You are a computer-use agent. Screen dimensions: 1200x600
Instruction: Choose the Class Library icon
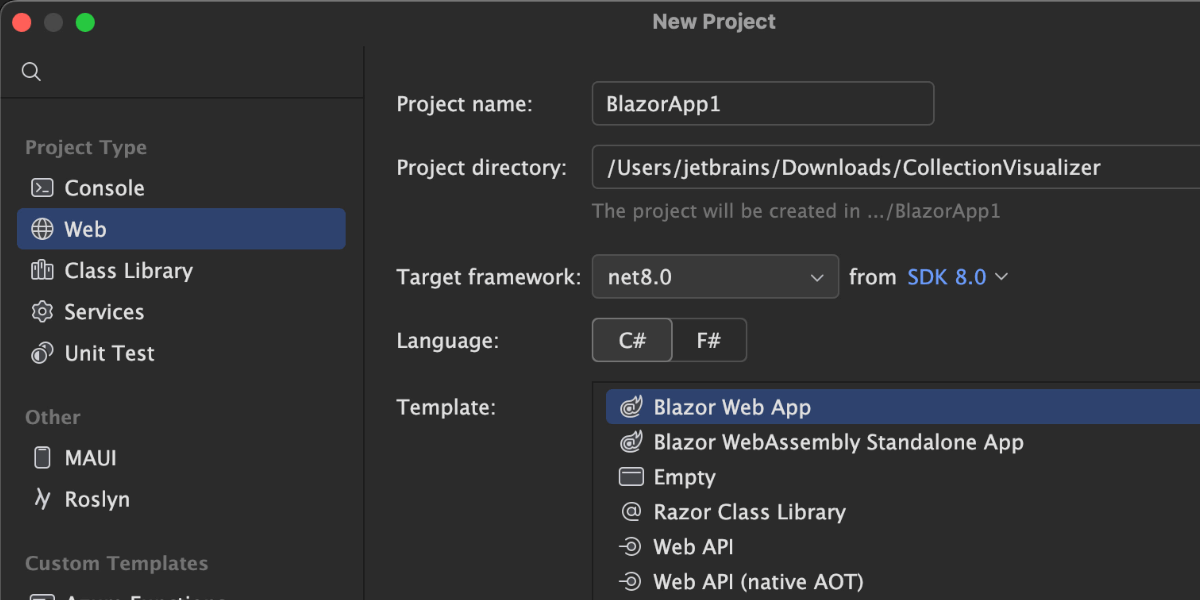coord(42,271)
